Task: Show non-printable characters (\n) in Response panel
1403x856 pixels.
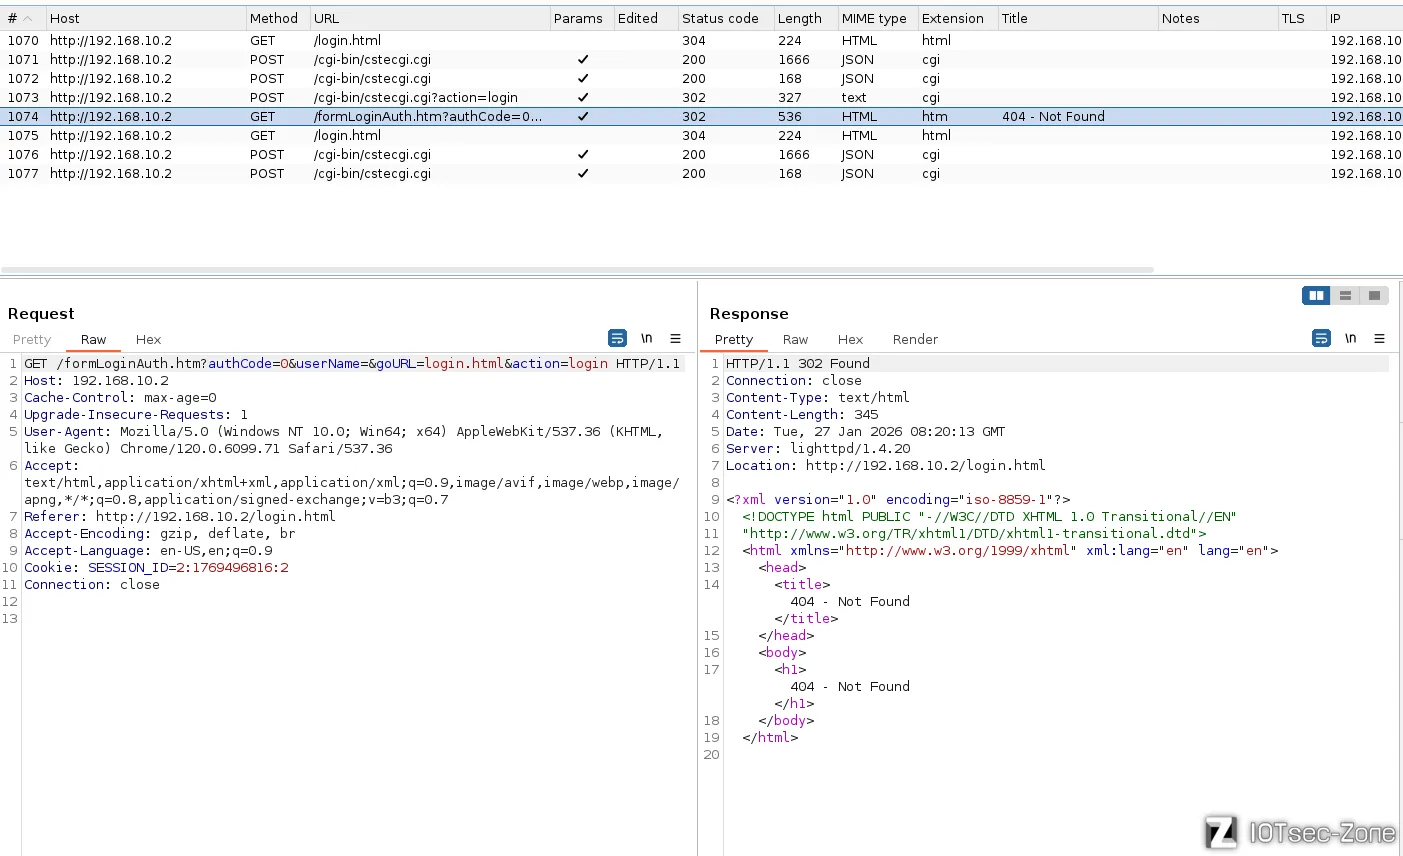Action: click(x=1350, y=339)
